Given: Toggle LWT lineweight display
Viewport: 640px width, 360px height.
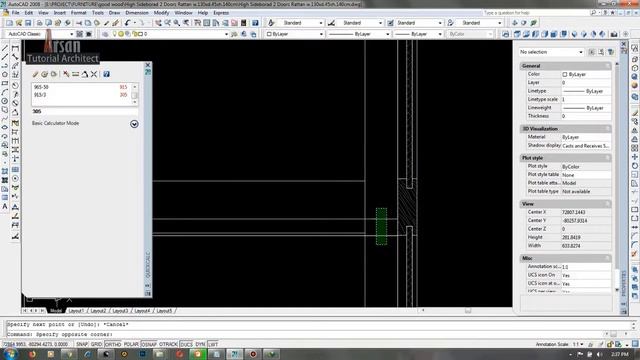Looking at the screenshot, I should point(213,344).
